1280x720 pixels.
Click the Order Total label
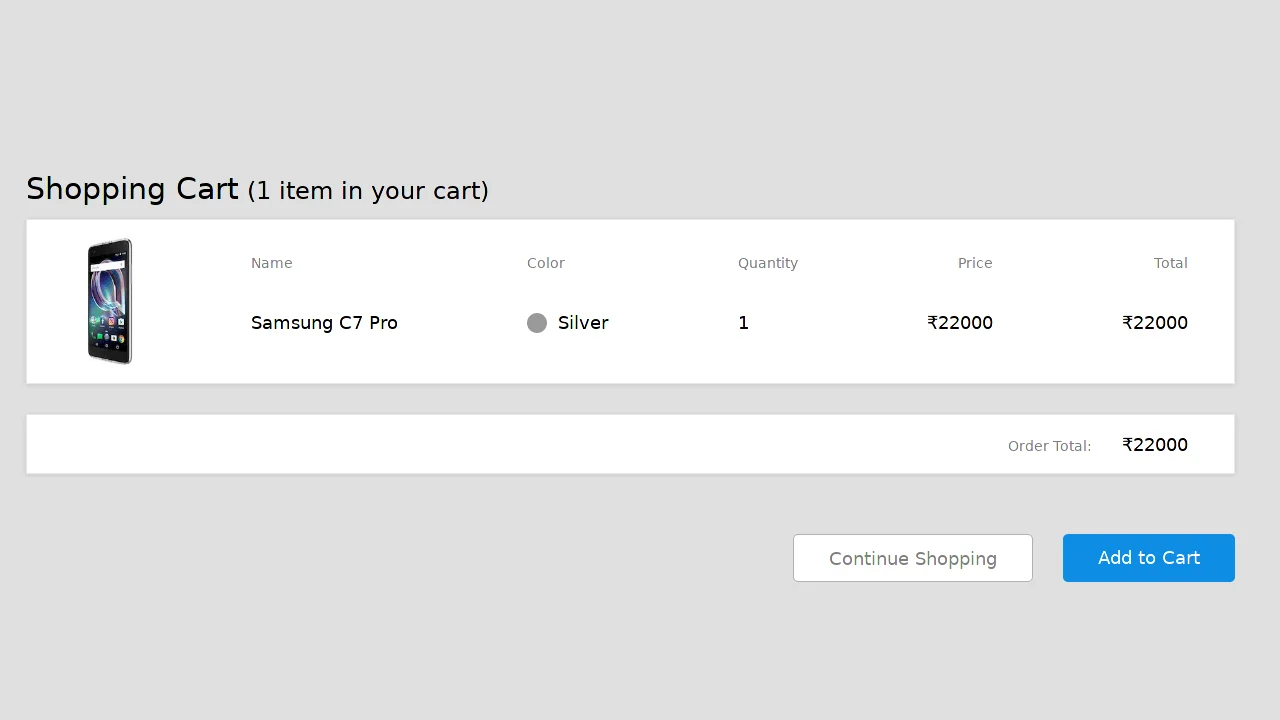coord(1049,445)
